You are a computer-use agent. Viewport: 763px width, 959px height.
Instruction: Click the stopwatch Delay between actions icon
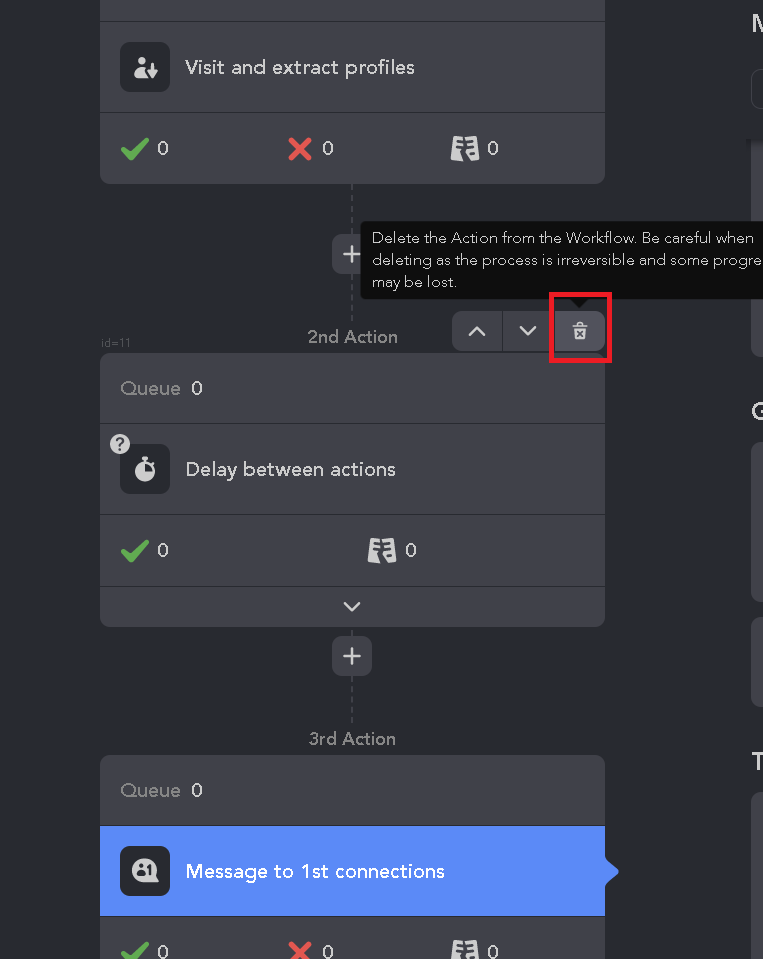[145, 469]
